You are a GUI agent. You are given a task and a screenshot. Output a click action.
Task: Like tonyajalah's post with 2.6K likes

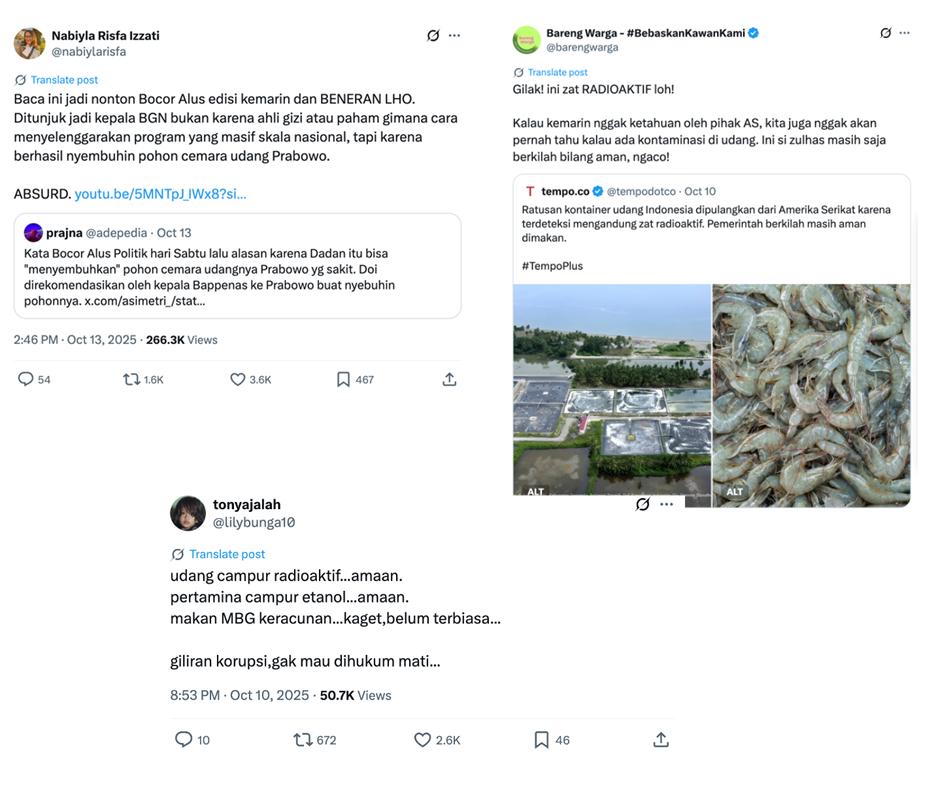[422, 740]
